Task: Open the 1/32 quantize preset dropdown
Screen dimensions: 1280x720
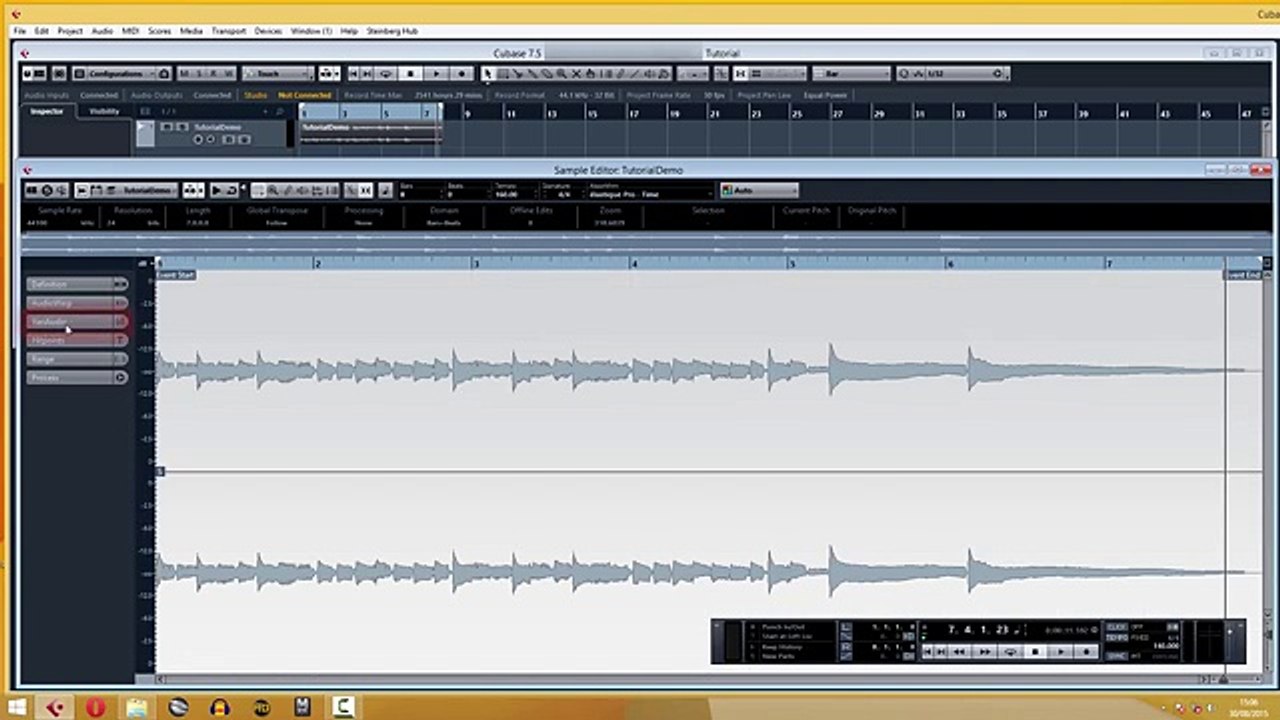Action: point(960,73)
